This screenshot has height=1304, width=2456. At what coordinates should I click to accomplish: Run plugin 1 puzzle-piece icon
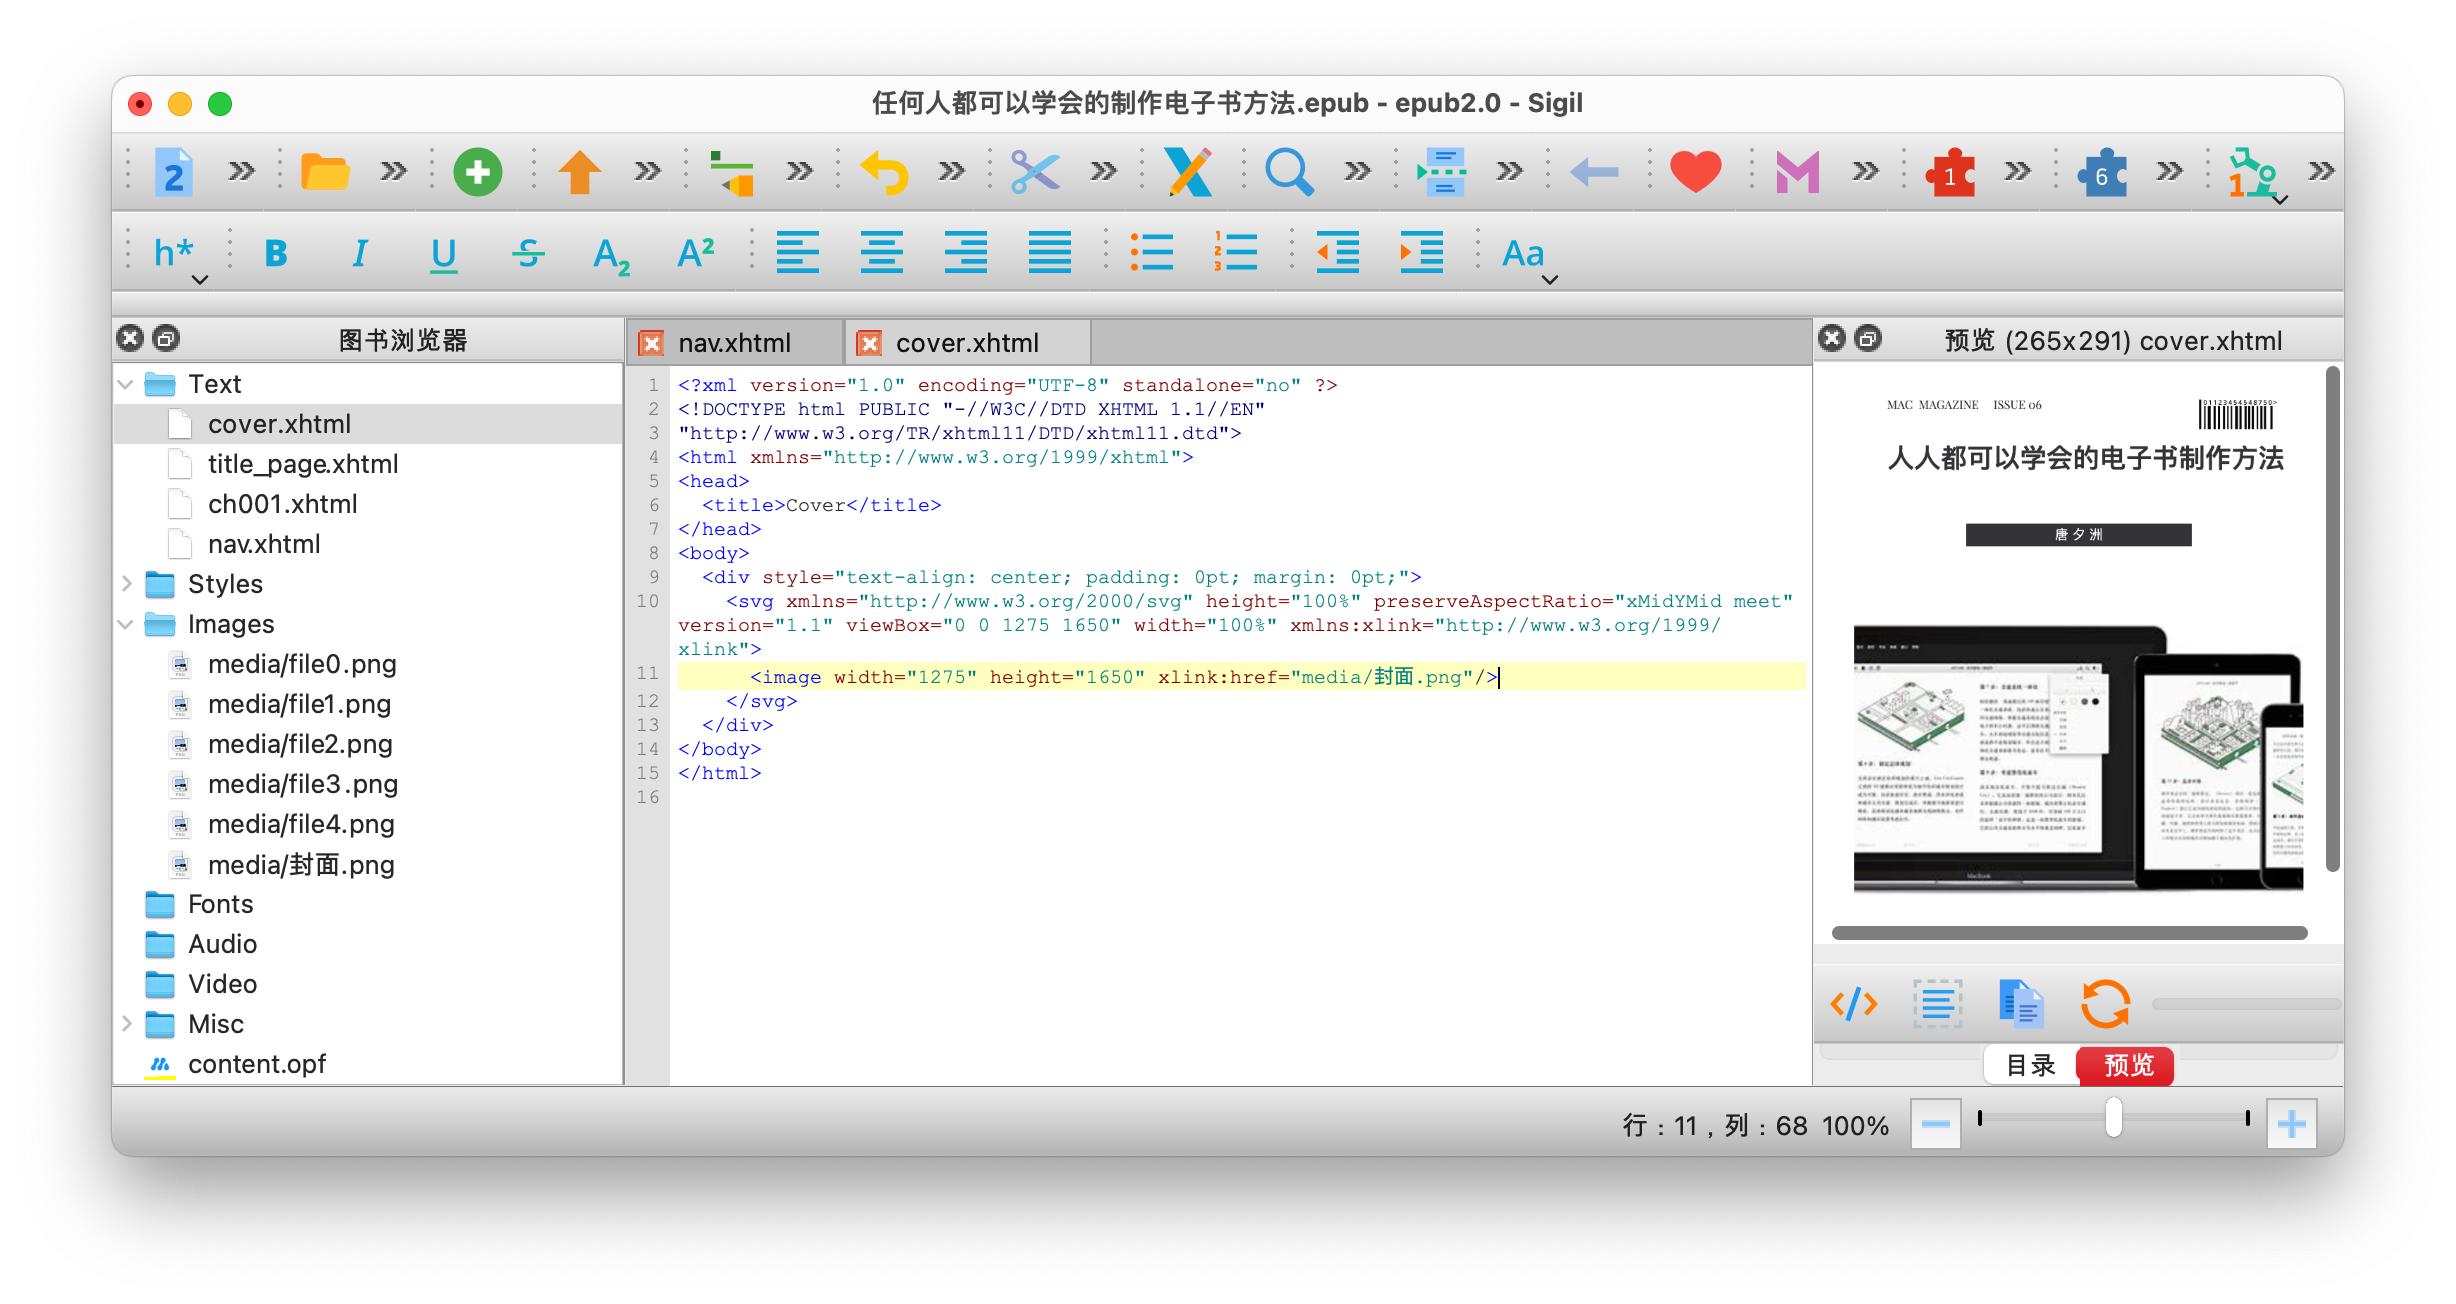pos(1950,174)
